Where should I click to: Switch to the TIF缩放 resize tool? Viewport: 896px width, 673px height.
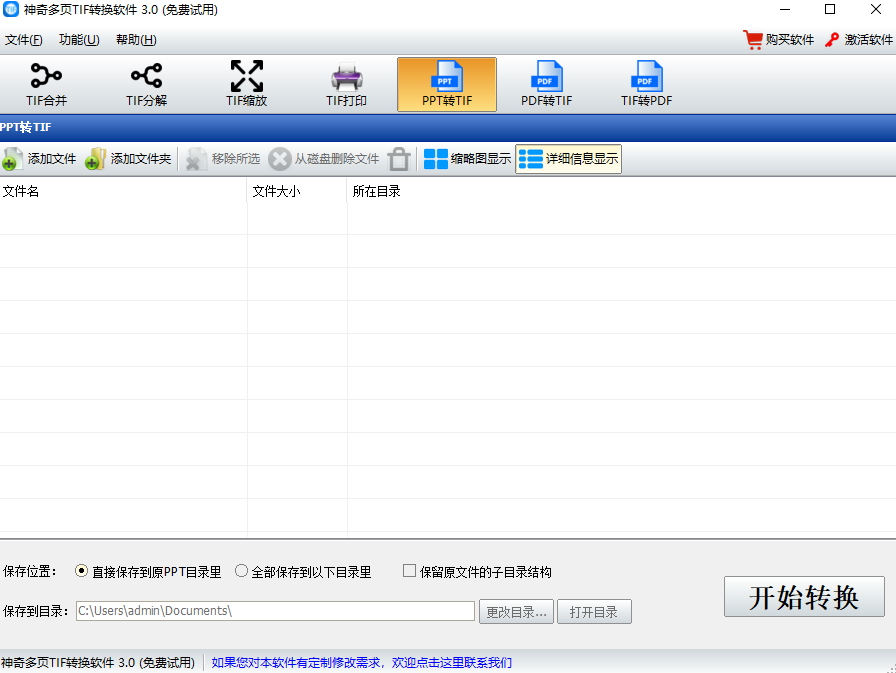tap(246, 84)
